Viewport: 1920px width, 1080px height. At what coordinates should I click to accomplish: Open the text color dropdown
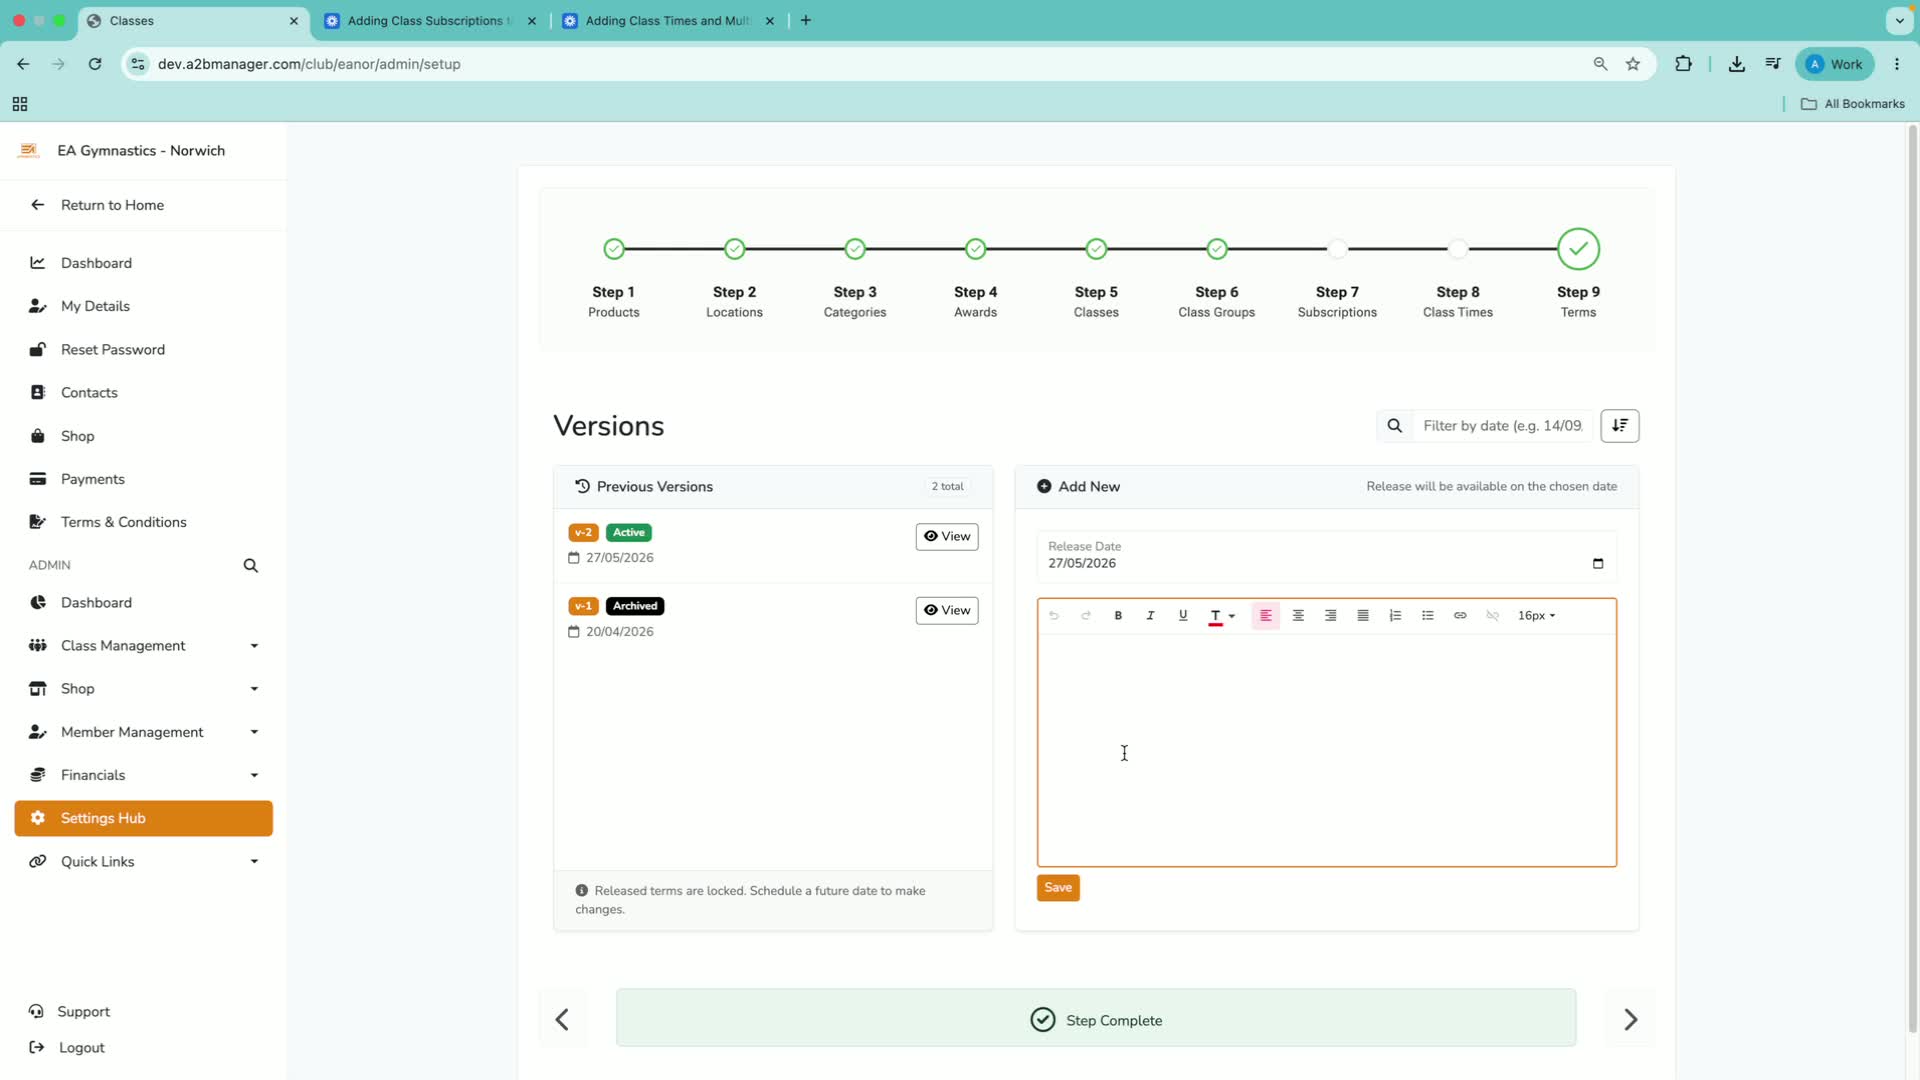point(1222,616)
